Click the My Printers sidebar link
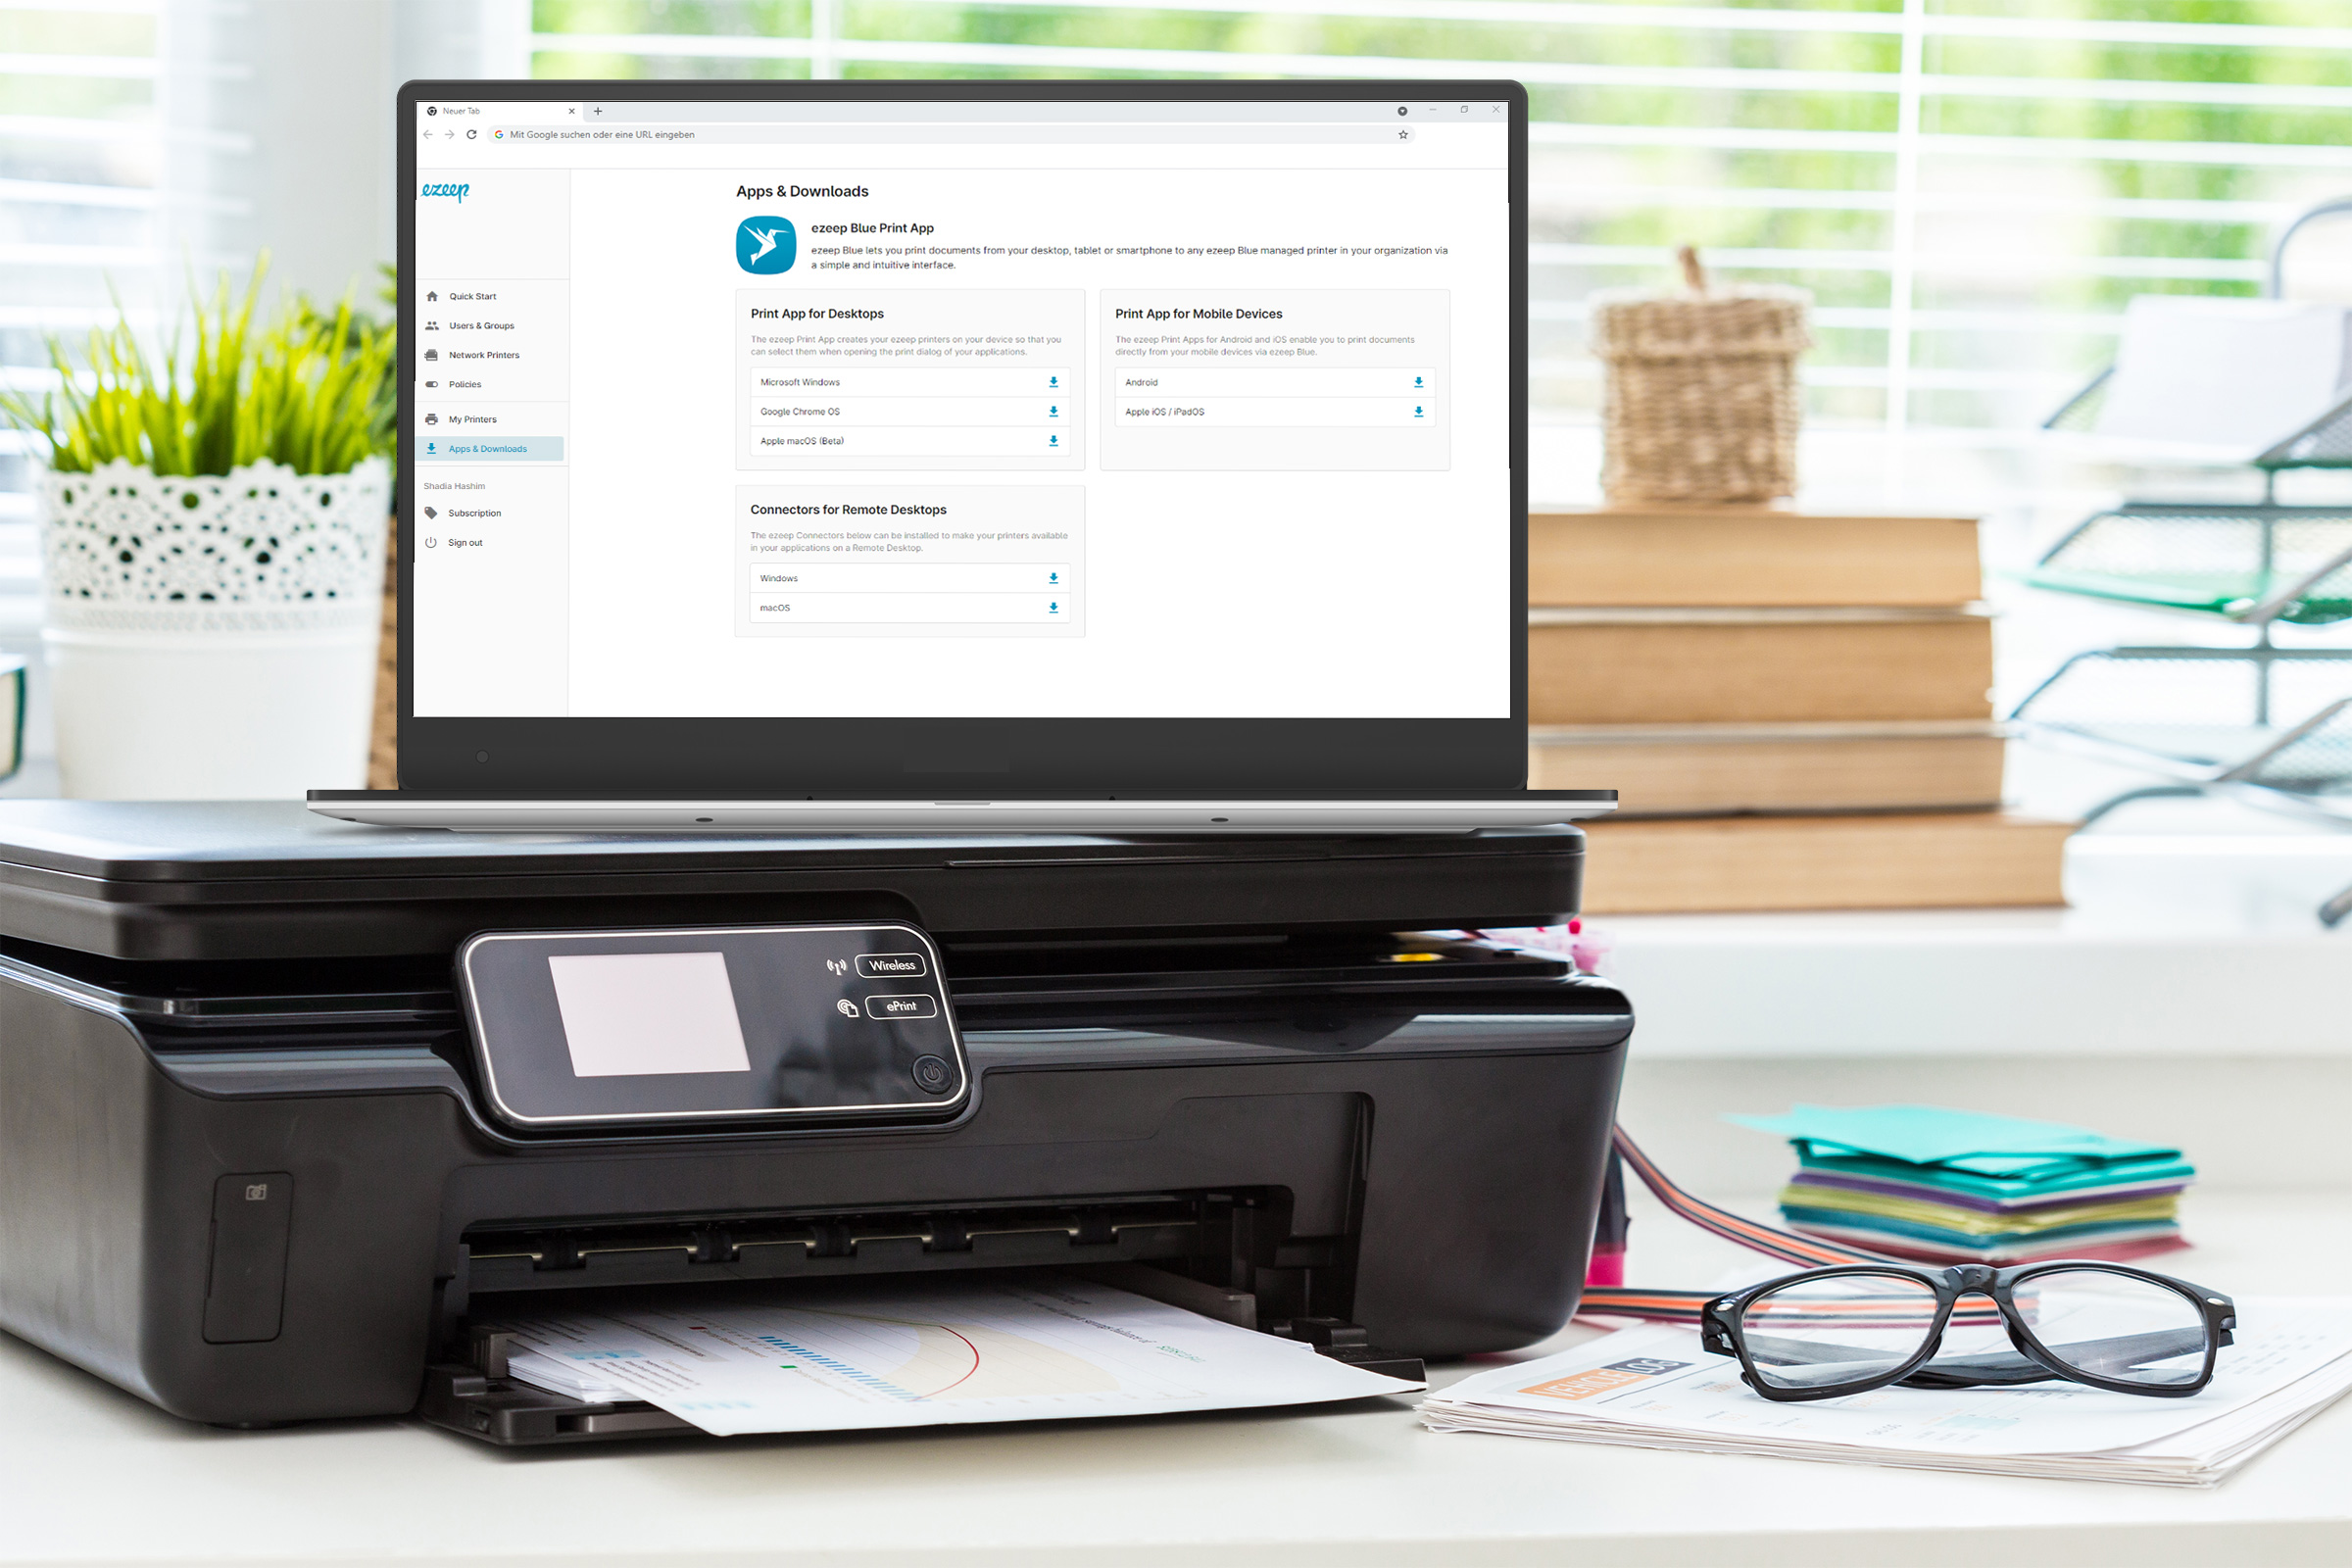Image resolution: width=2352 pixels, height=1568 pixels. click(x=481, y=418)
